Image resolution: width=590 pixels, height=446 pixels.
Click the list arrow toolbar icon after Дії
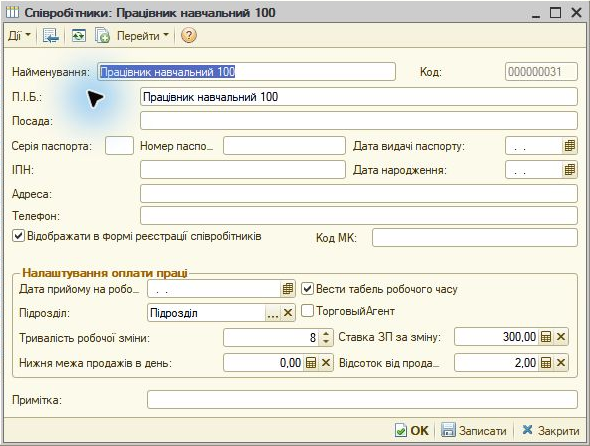(50, 36)
